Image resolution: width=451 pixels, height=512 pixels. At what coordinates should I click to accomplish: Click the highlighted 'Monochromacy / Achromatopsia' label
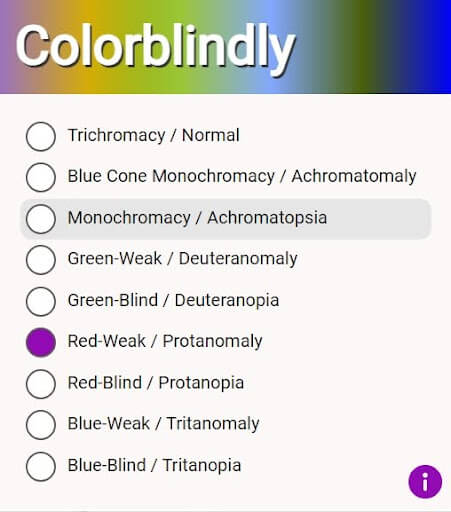197,218
